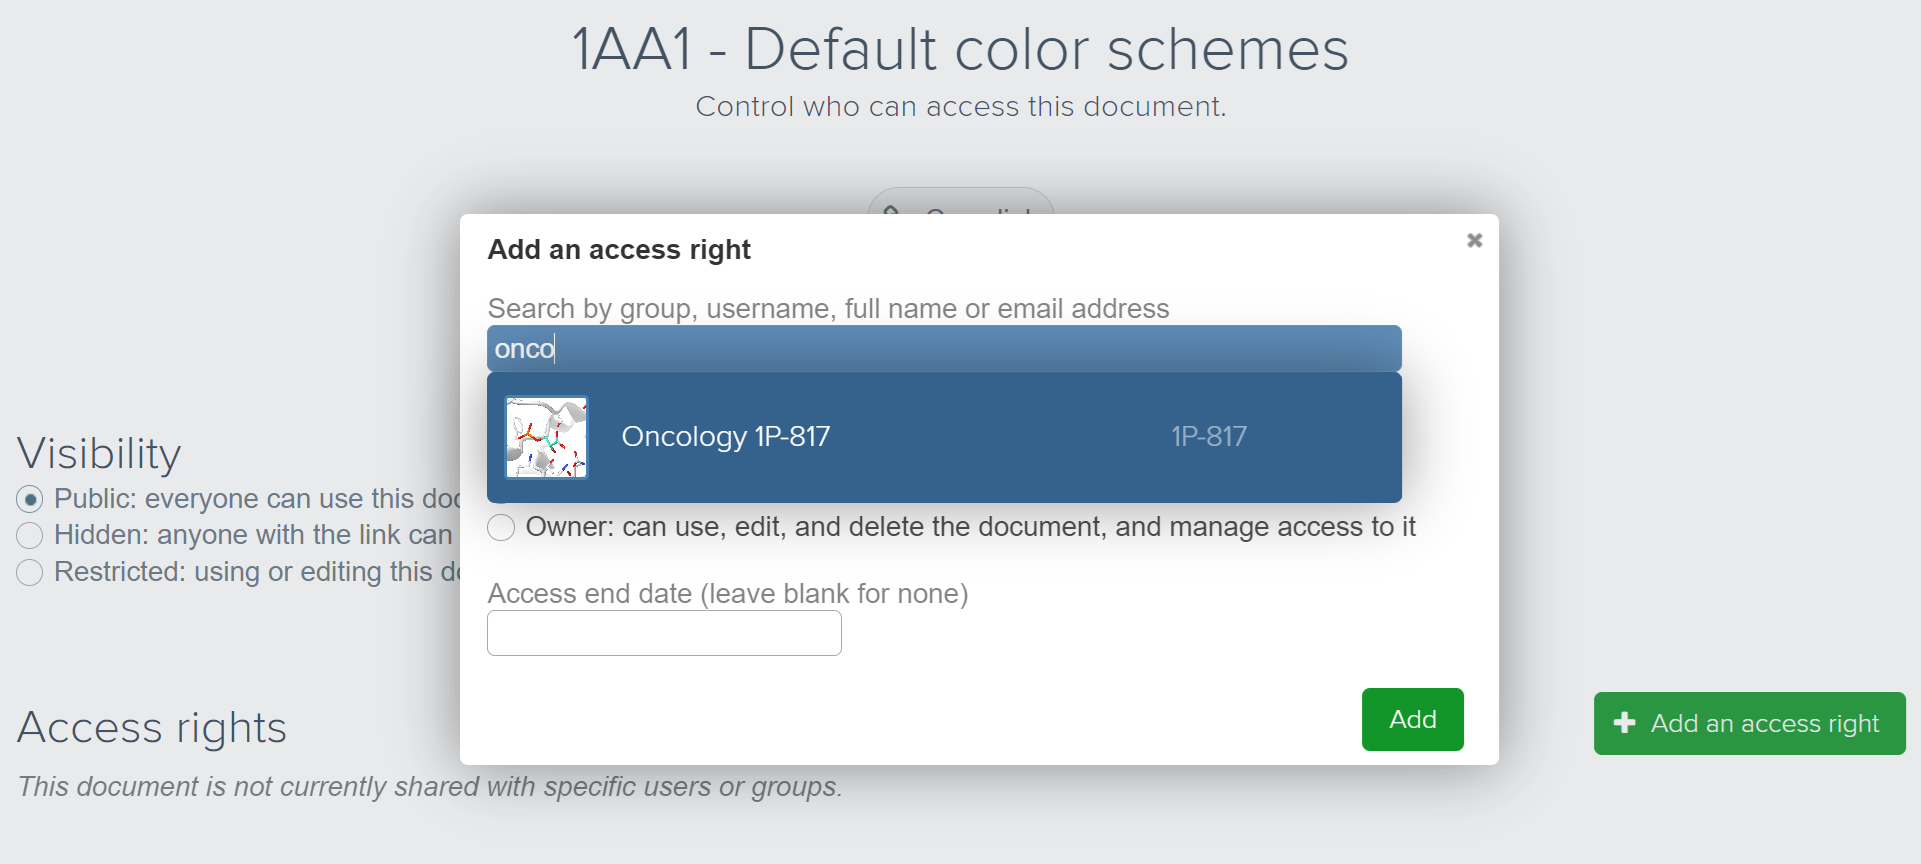This screenshot has width=1921, height=864.
Task: Select the Oncology 1P-817 group suggestion name
Action: (x=726, y=437)
